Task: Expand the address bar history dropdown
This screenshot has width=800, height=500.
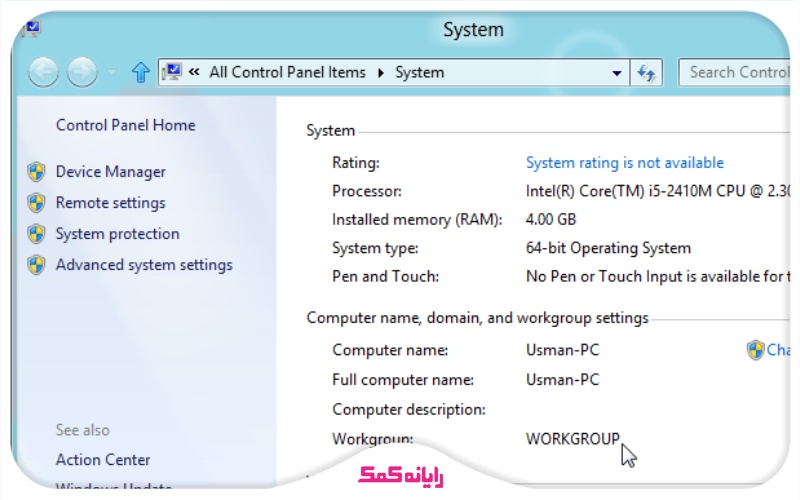Action: 617,73
